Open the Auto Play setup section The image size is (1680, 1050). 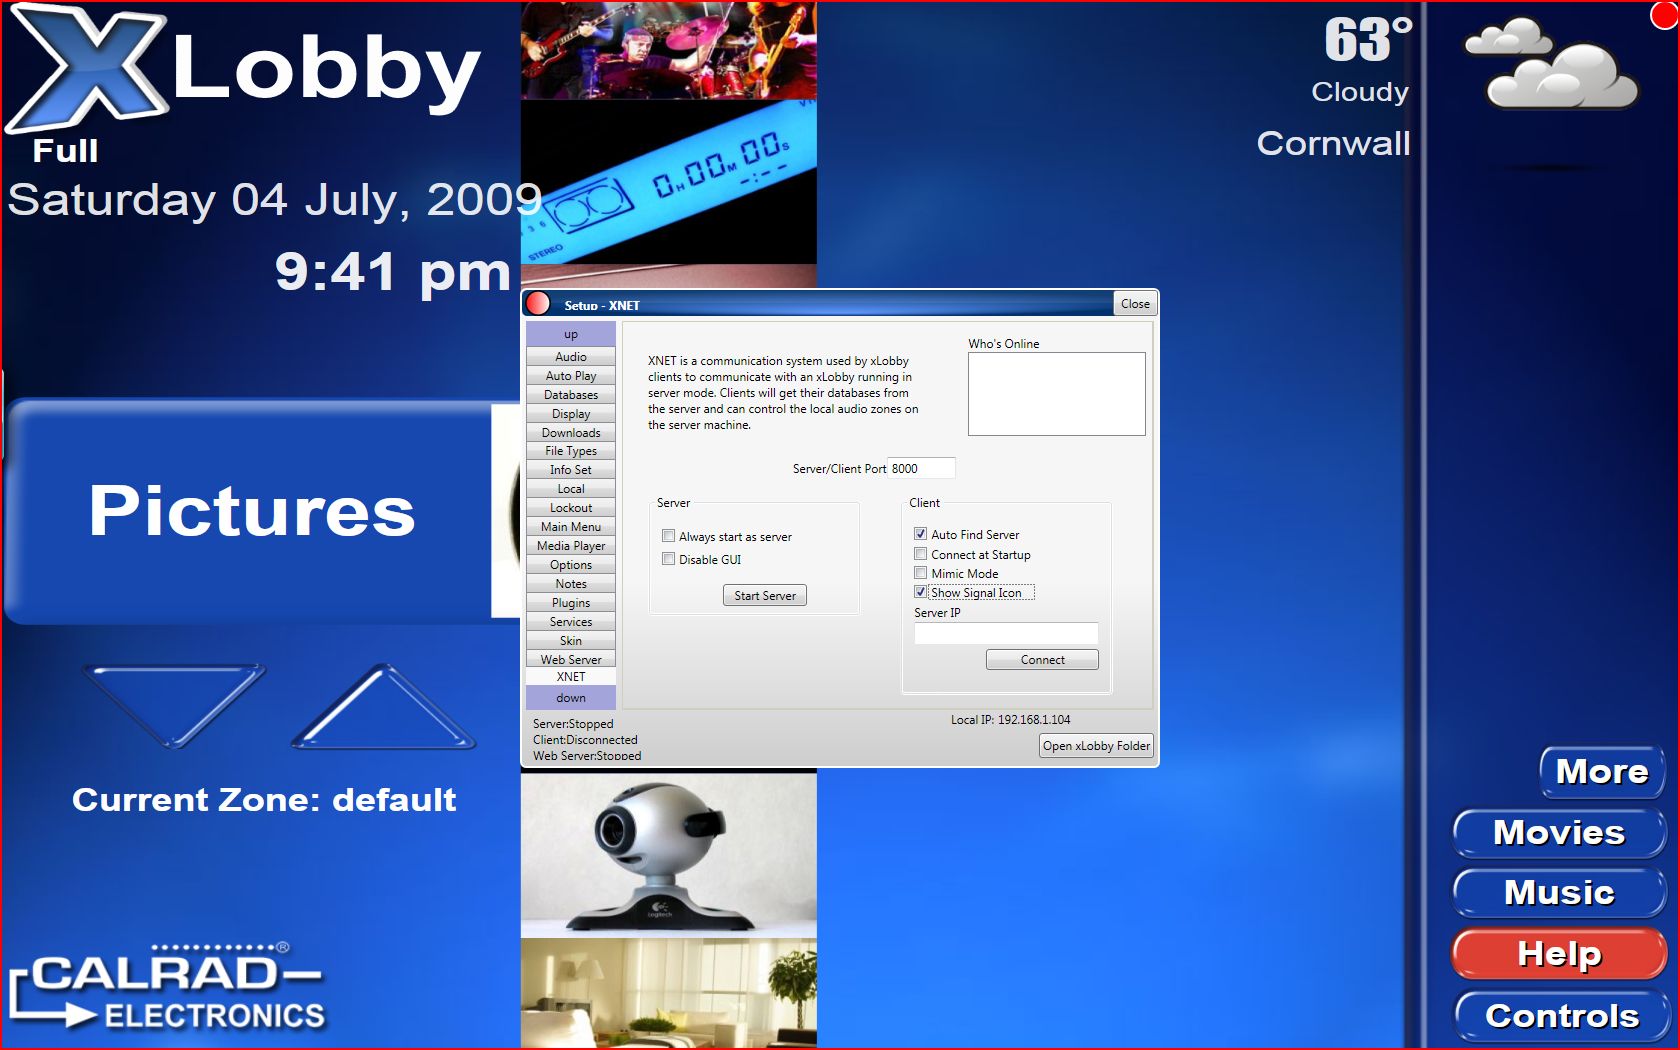tap(571, 376)
